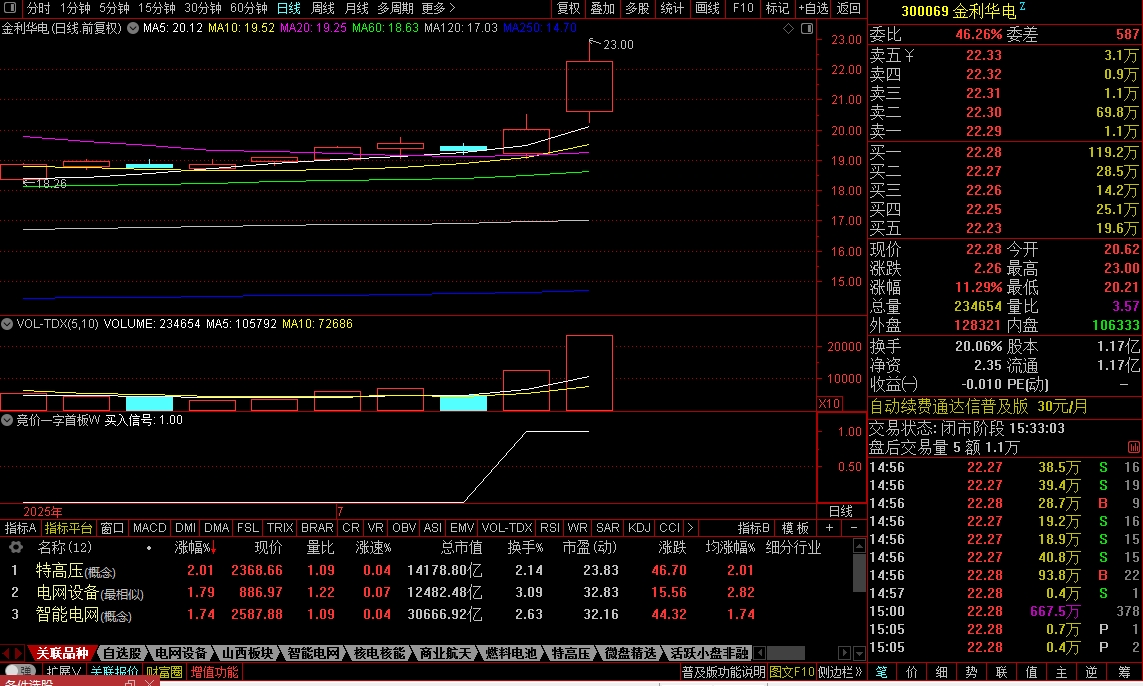
Task: Select the 特高压 row in the list
Action: pyautogui.click(x=426, y=570)
